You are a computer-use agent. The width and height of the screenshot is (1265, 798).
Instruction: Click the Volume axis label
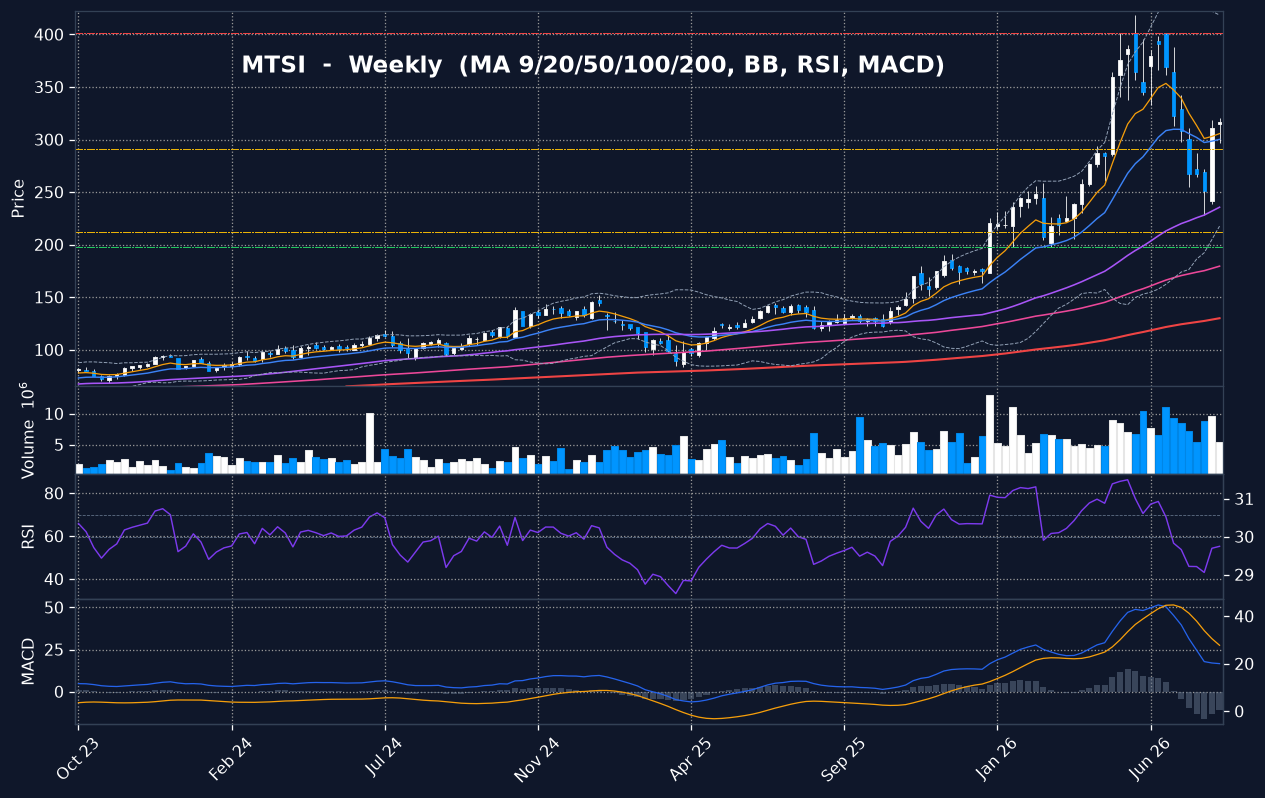(x=28, y=430)
